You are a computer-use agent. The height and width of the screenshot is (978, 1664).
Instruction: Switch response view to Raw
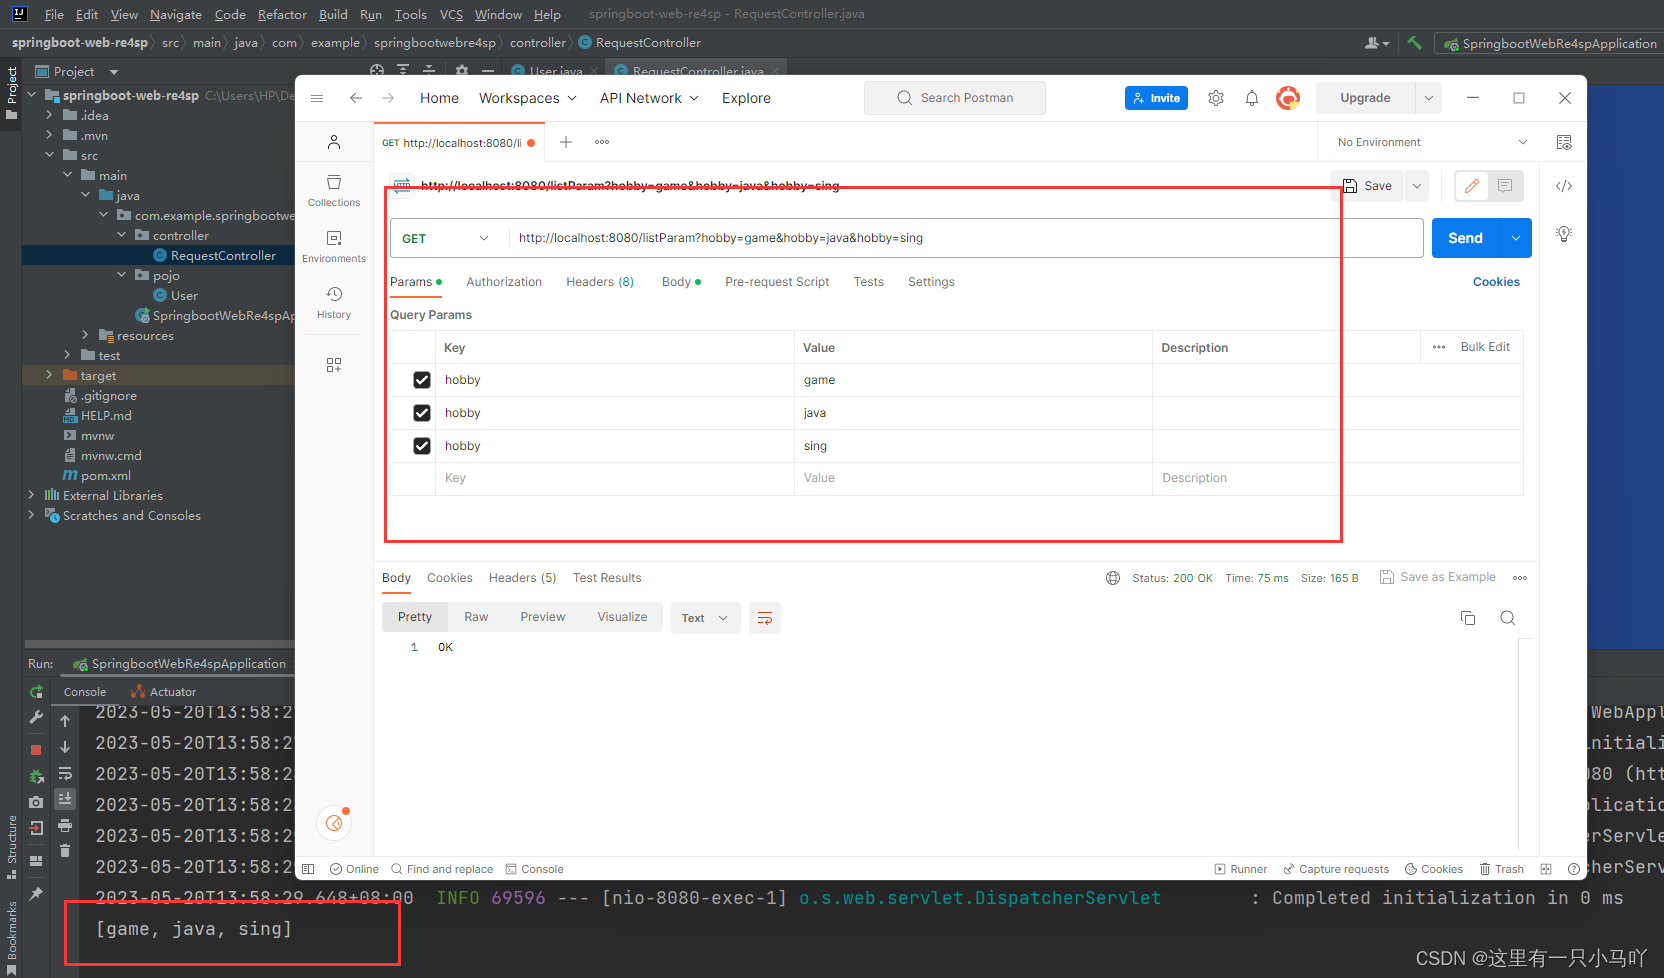pyautogui.click(x=476, y=617)
